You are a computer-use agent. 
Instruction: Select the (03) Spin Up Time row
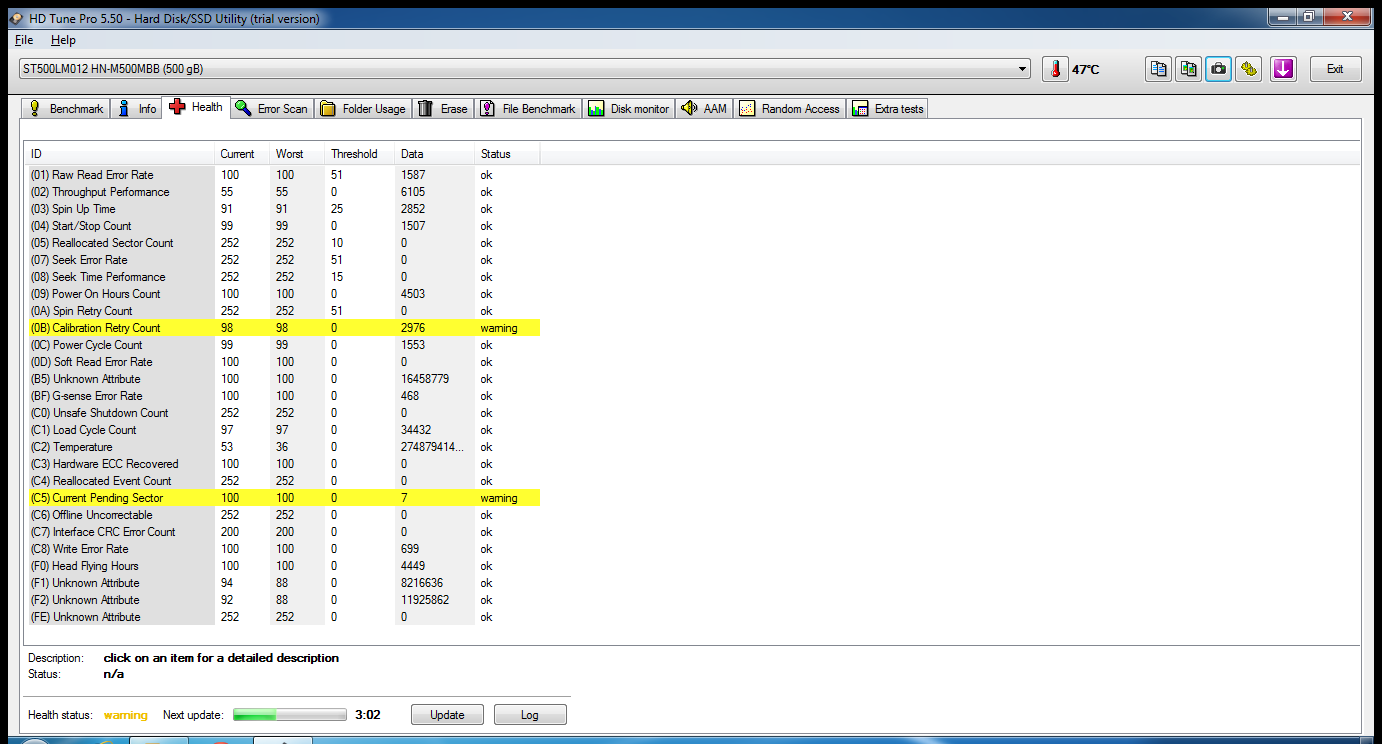point(283,209)
